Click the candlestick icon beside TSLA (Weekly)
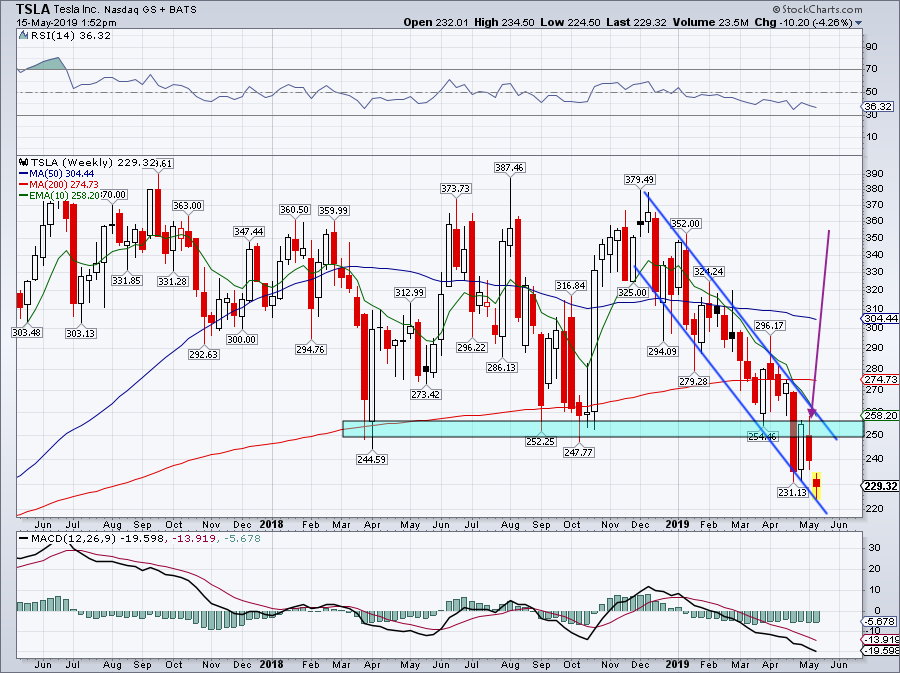900x673 pixels. click(x=24, y=162)
